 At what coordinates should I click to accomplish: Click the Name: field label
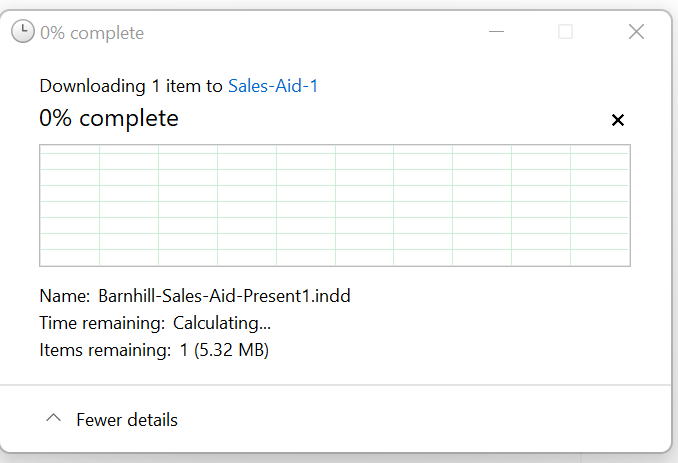click(x=65, y=296)
